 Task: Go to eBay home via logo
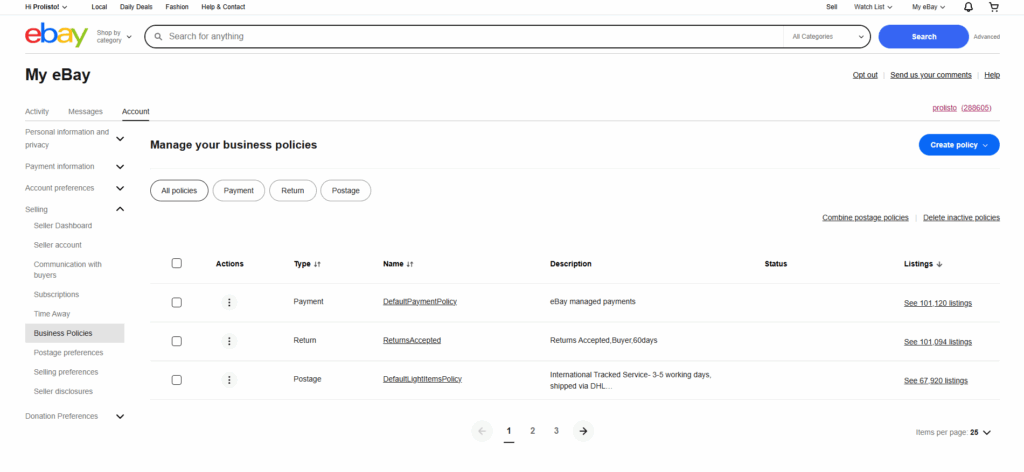pyautogui.click(x=56, y=36)
